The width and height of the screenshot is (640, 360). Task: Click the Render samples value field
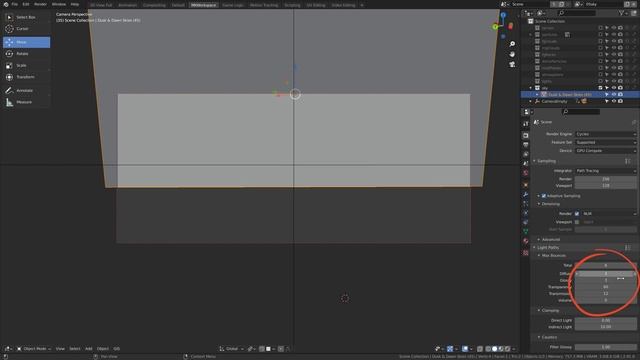[x=606, y=179]
